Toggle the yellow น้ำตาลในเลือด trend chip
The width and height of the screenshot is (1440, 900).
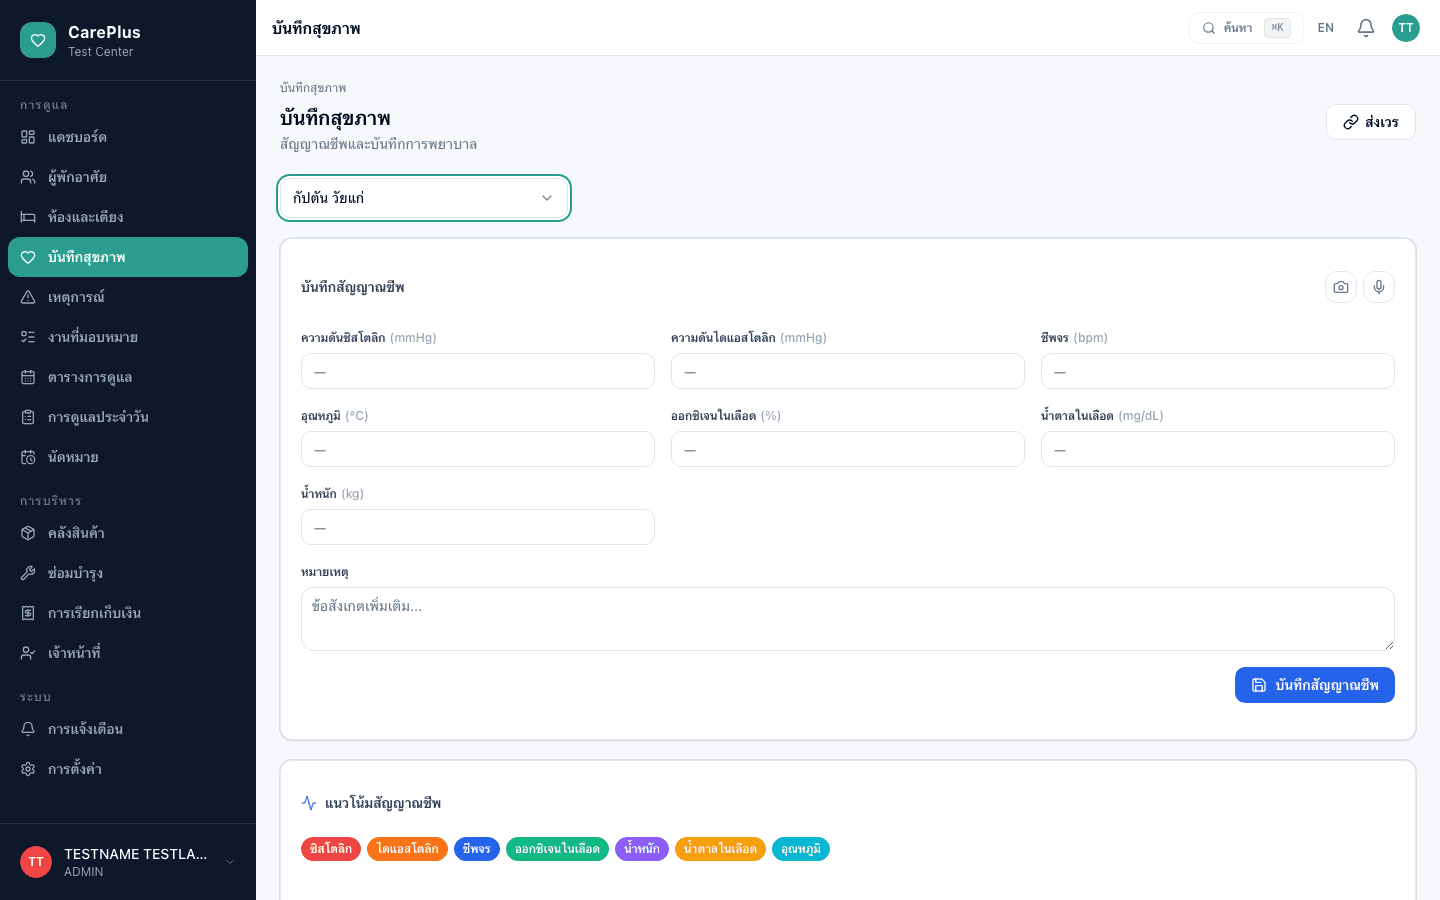click(x=720, y=849)
